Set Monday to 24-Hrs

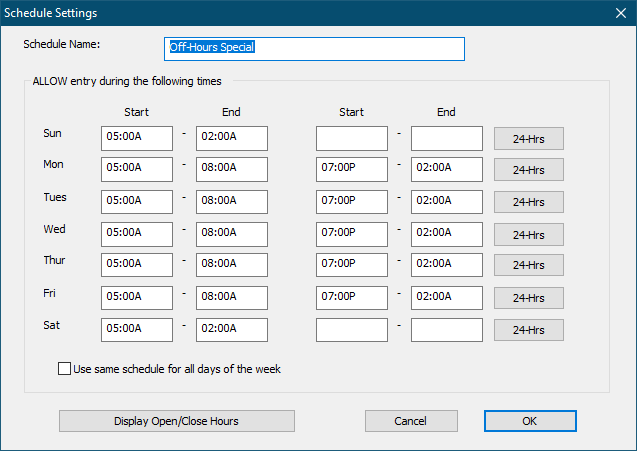tap(528, 170)
